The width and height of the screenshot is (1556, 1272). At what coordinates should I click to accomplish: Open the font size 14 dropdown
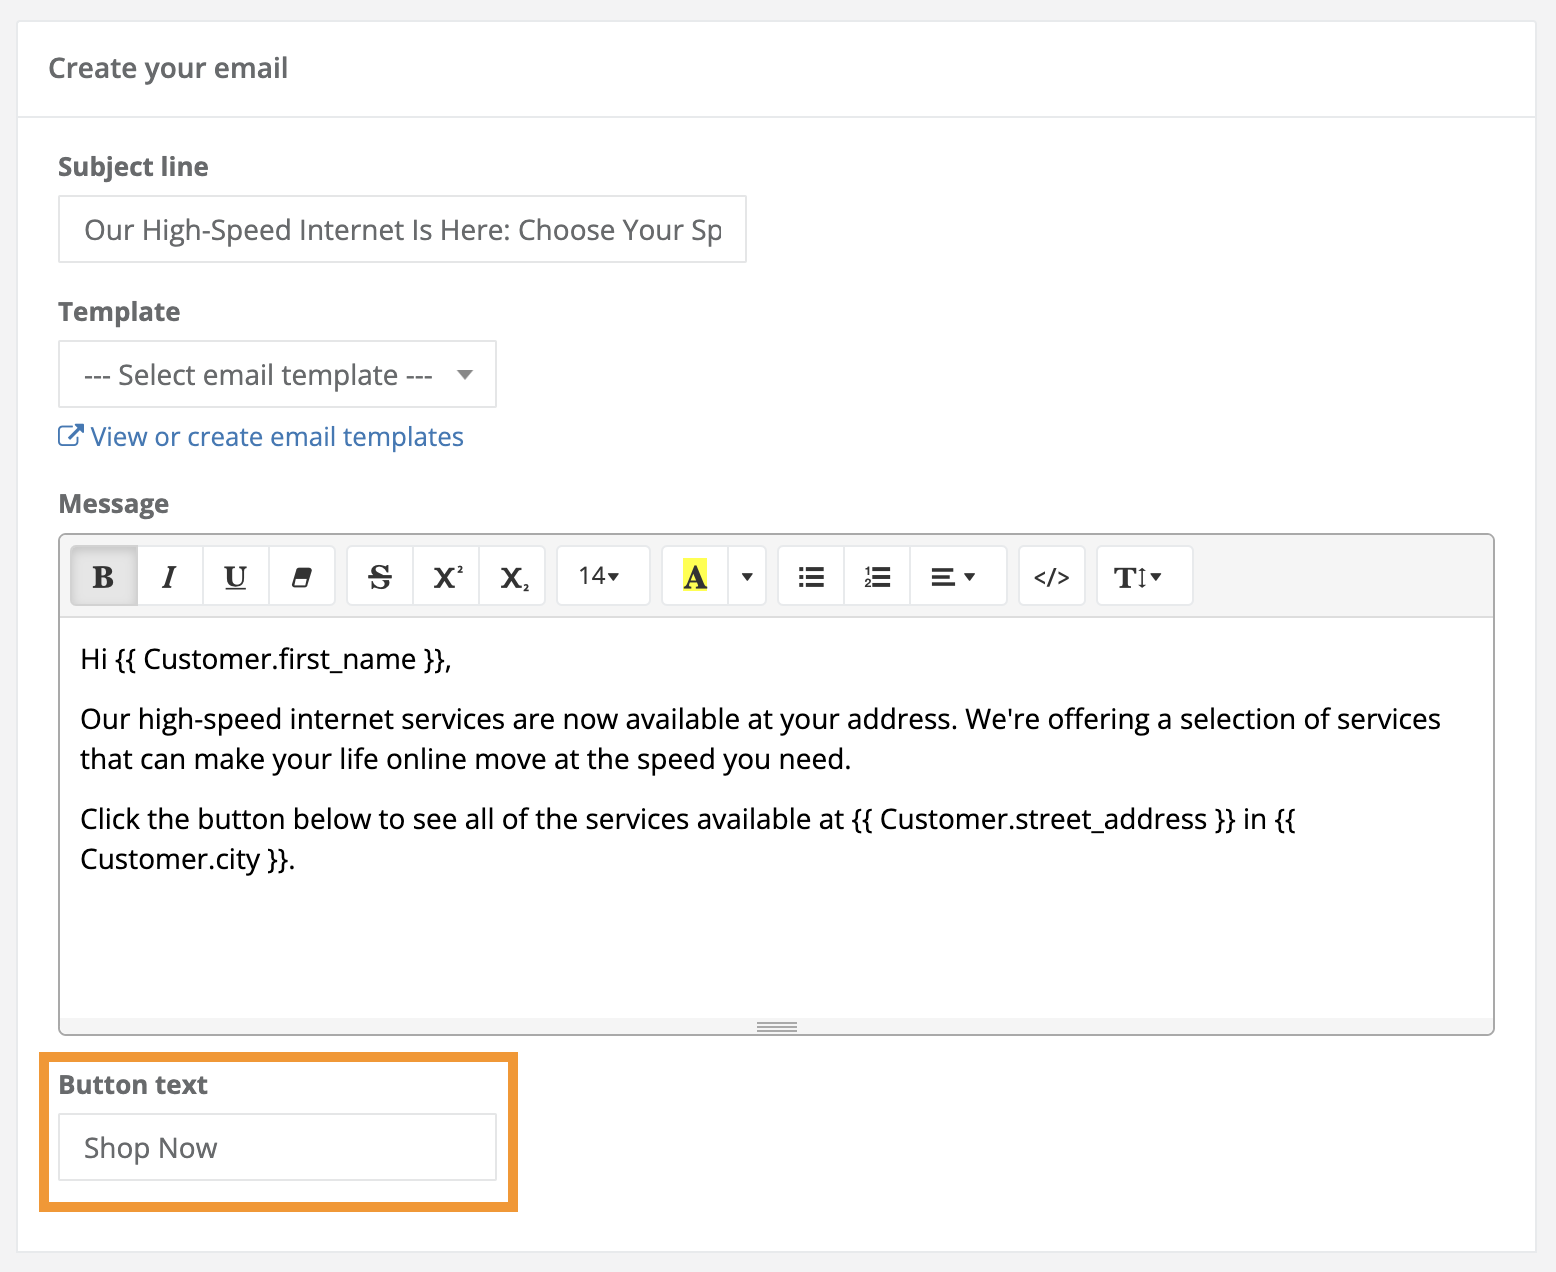(600, 577)
